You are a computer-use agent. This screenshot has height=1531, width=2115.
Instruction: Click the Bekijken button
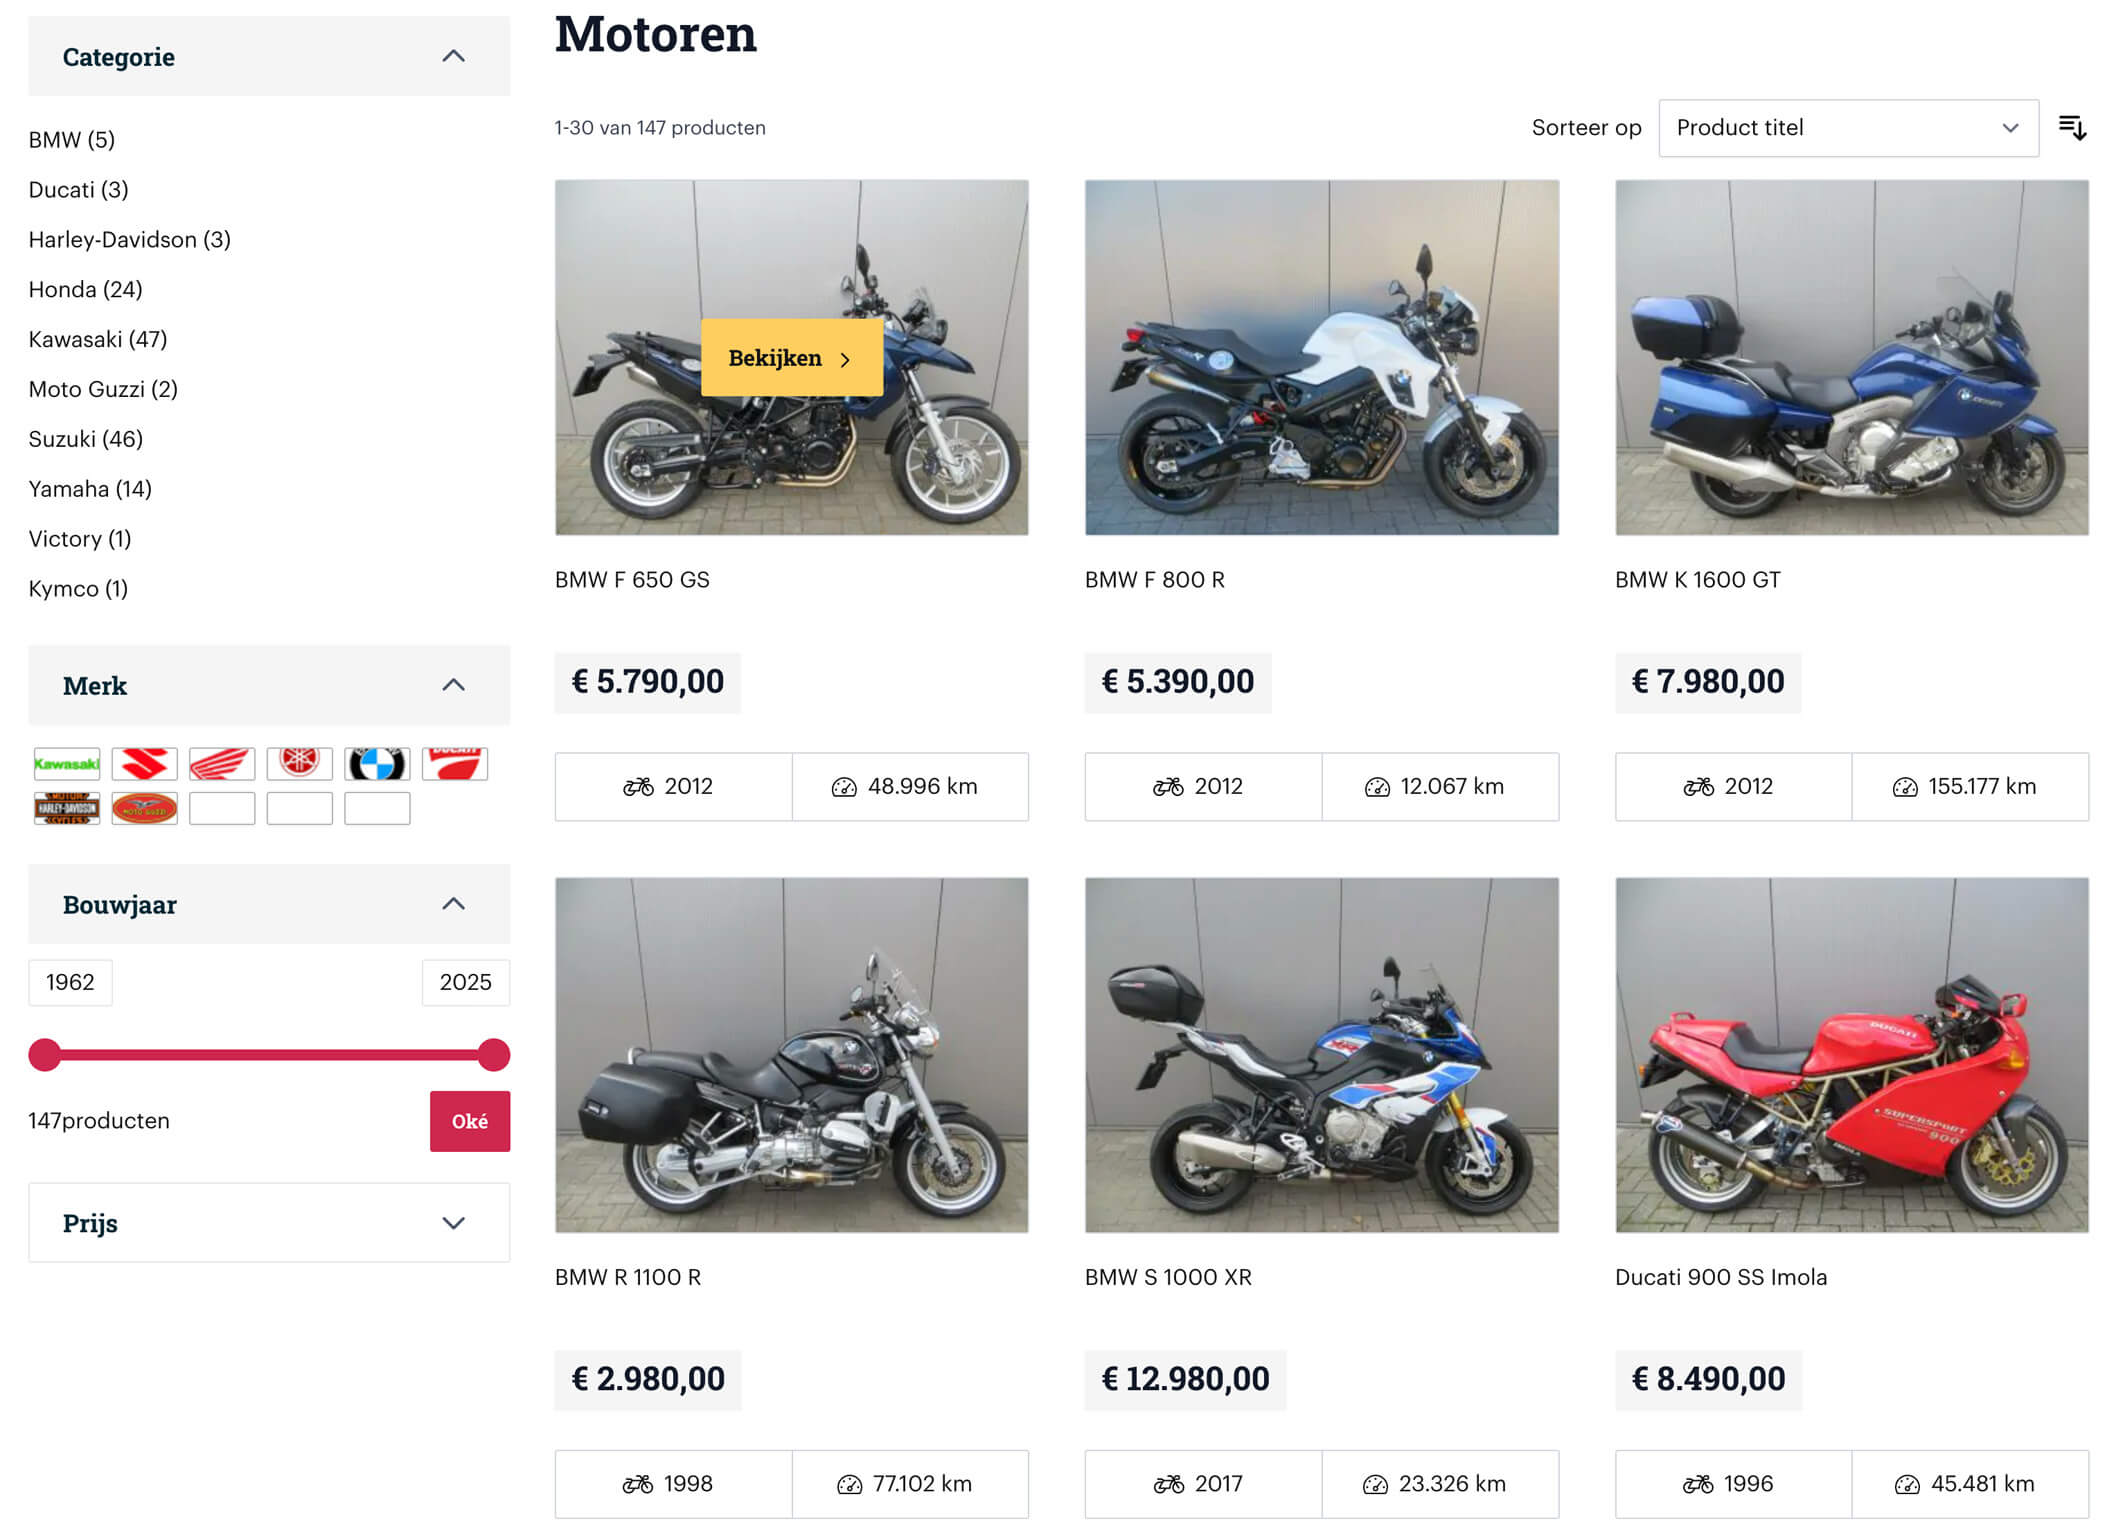(791, 358)
